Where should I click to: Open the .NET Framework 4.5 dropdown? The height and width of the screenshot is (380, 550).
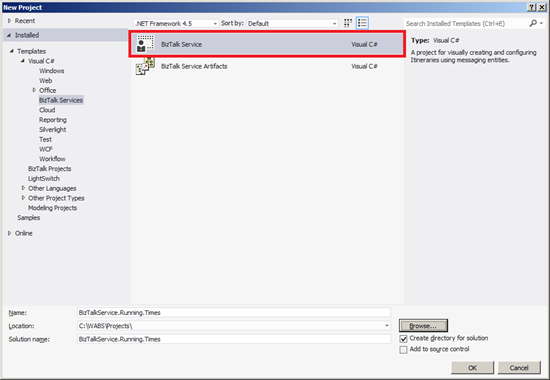176,24
